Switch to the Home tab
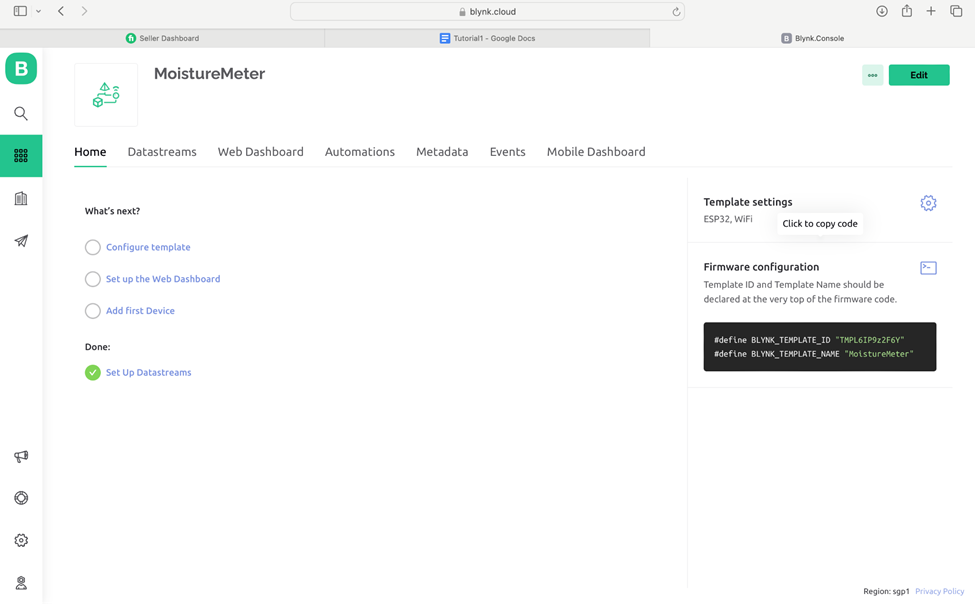The height and width of the screenshot is (604, 975). 90,152
